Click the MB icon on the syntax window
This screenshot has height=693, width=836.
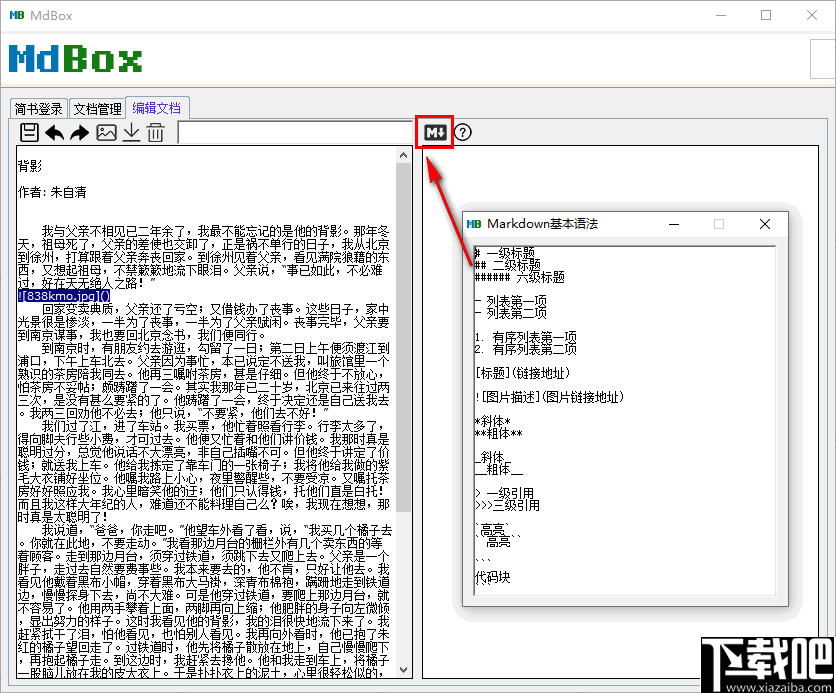(474, 223)
